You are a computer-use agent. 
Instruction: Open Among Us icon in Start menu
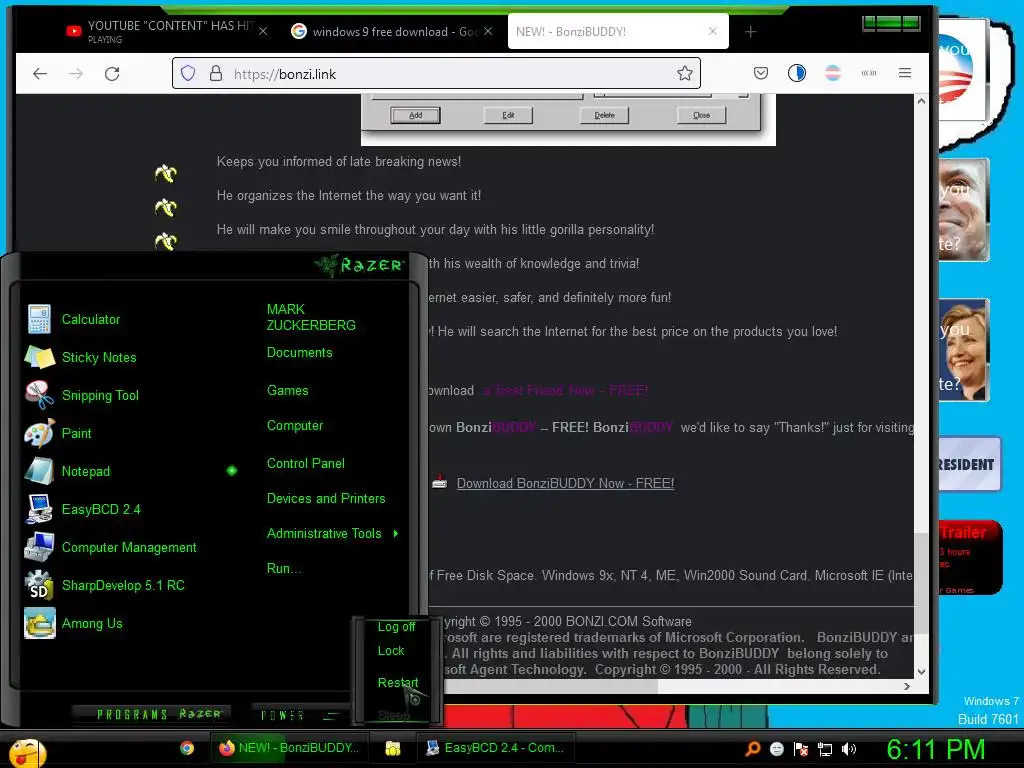pyautogui.click(x=39, y=623)
